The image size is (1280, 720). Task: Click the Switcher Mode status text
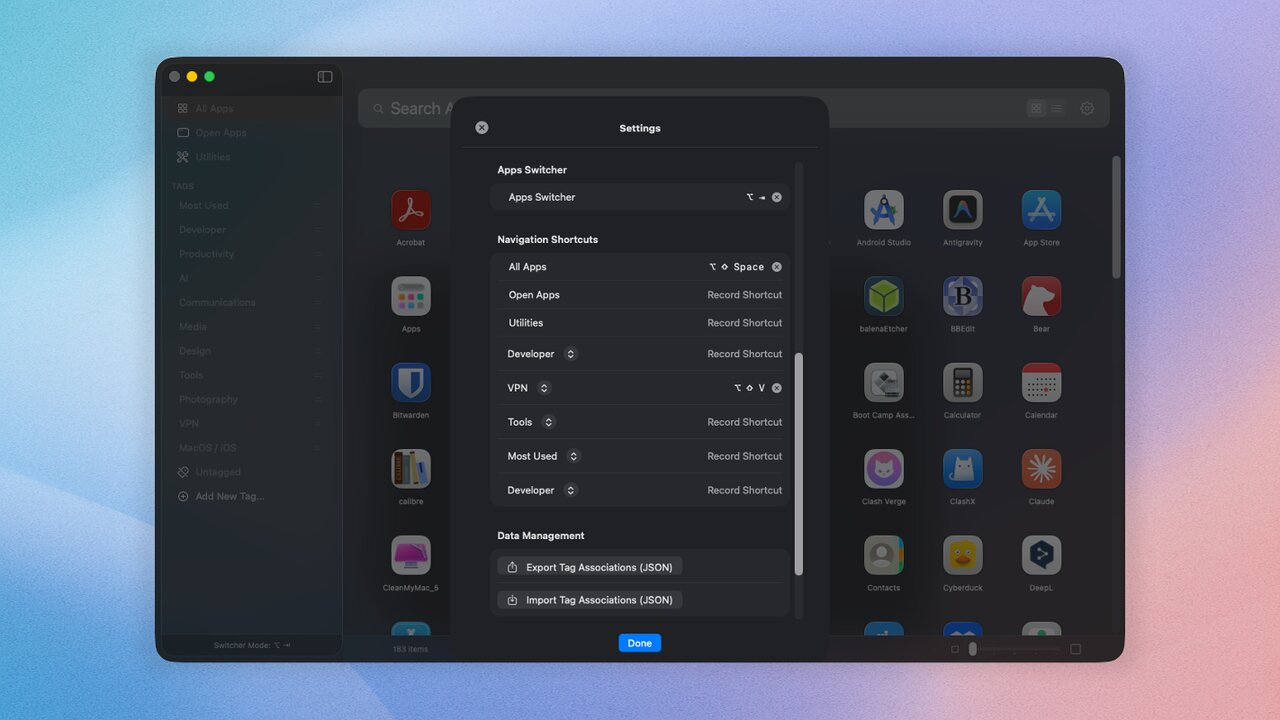point(252,645)
